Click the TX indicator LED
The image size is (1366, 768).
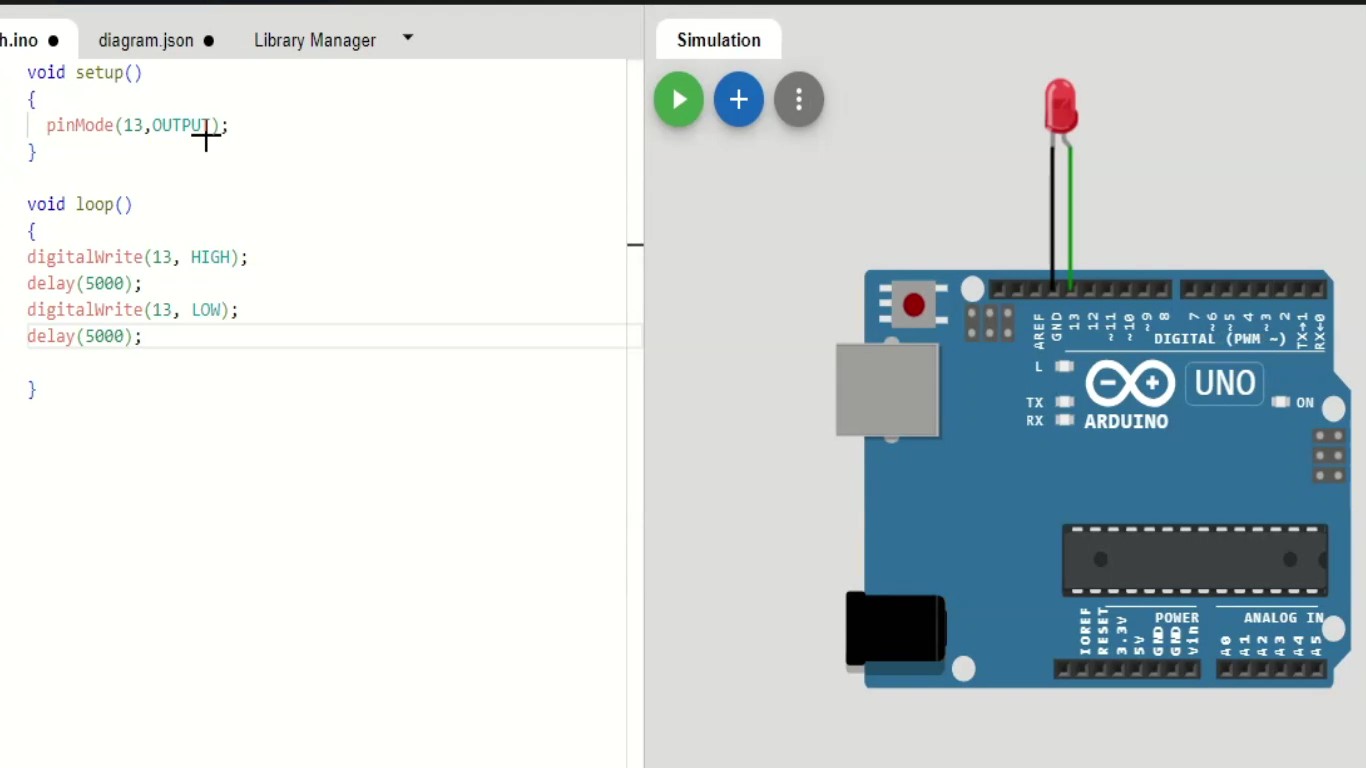(x=1064, y=403)
